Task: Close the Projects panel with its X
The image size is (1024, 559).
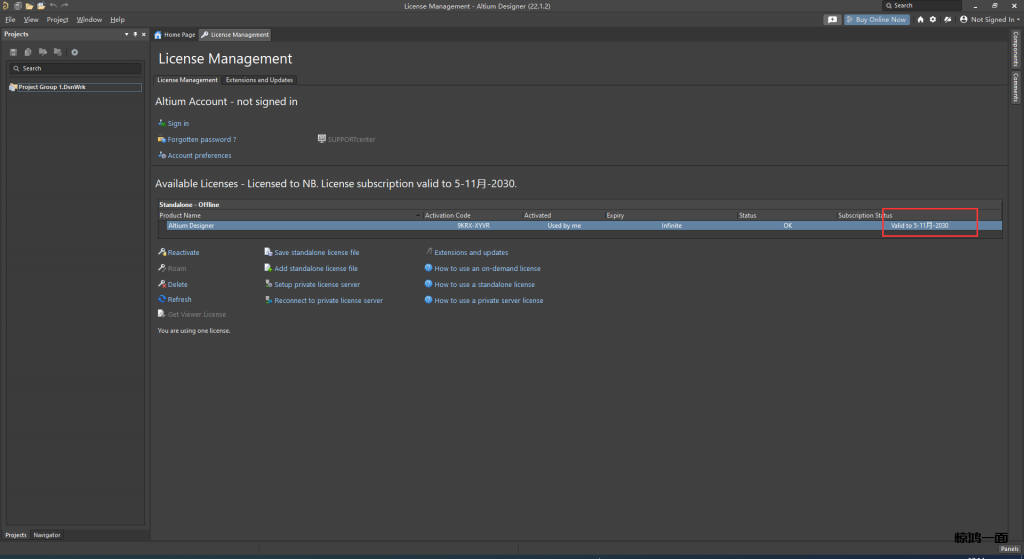Action: coord(144,34)
